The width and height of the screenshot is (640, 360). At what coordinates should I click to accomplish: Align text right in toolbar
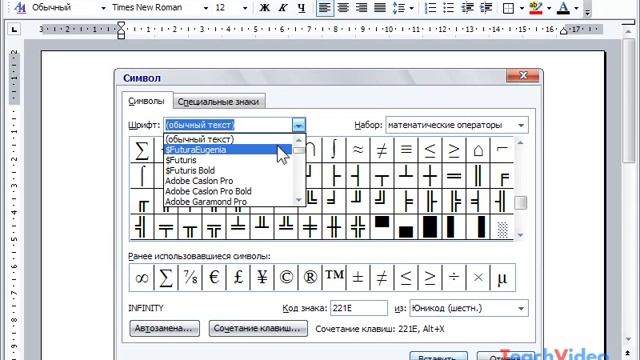click(x=361, y=8)
